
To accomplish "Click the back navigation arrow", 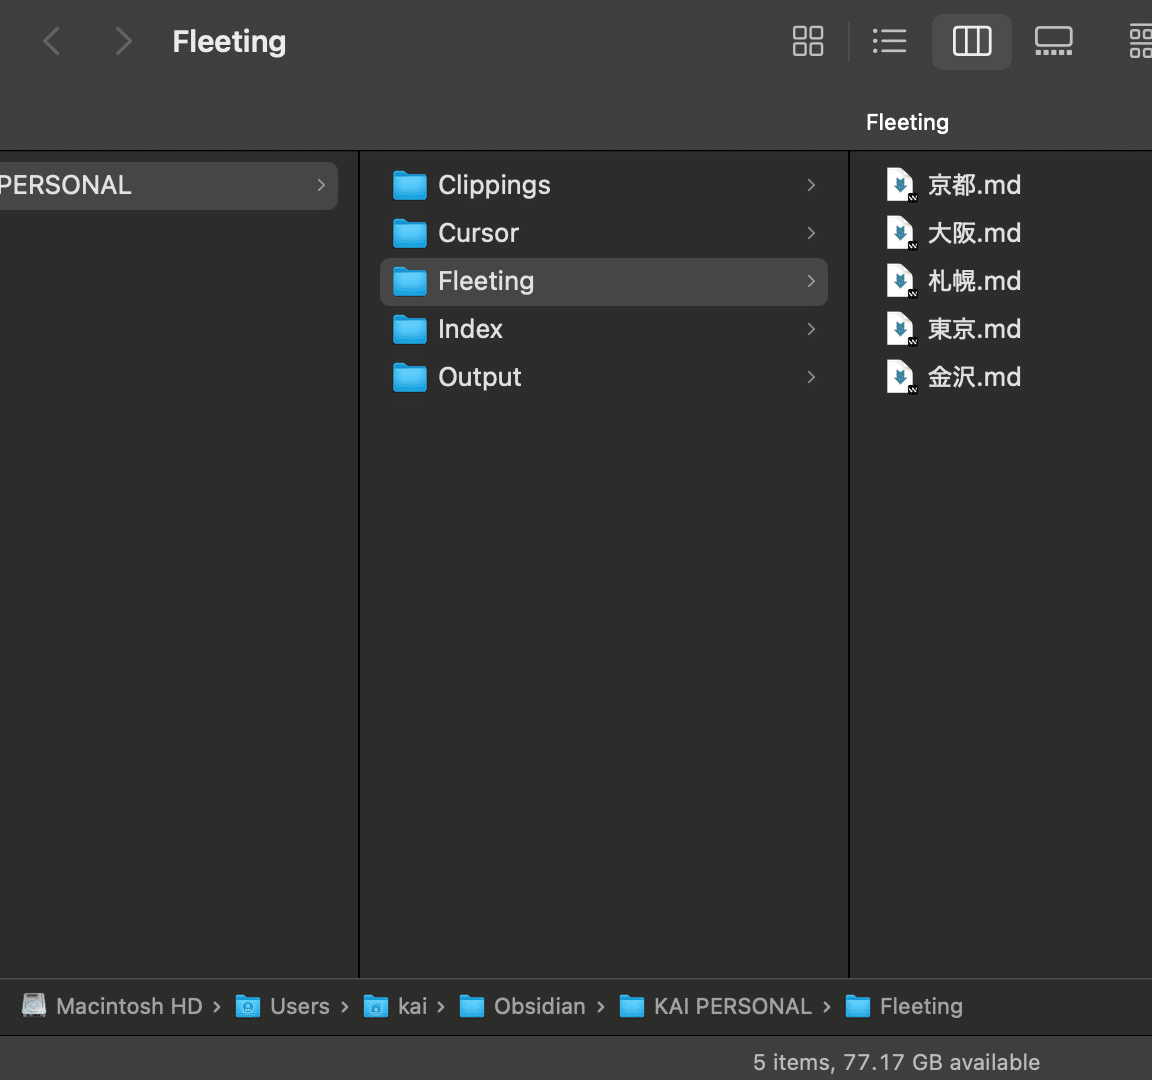I will pyautogui.click(x=52, y=41).
